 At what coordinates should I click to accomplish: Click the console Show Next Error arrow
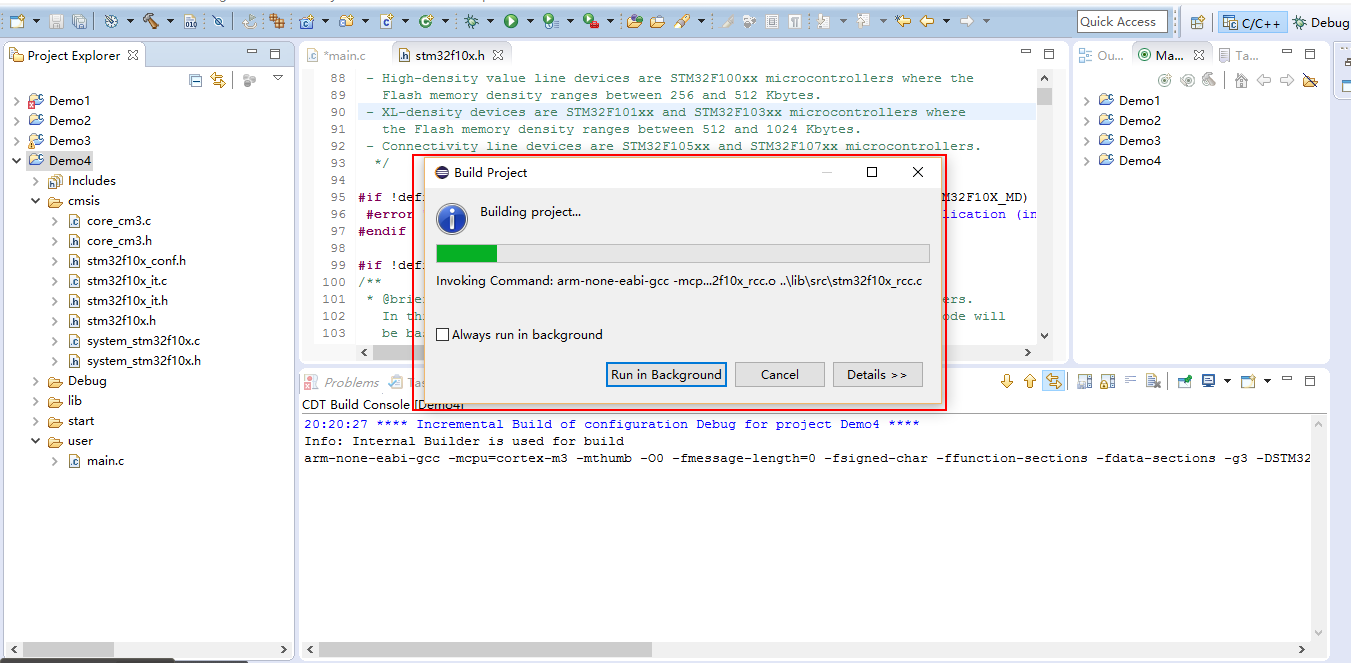1007,381
